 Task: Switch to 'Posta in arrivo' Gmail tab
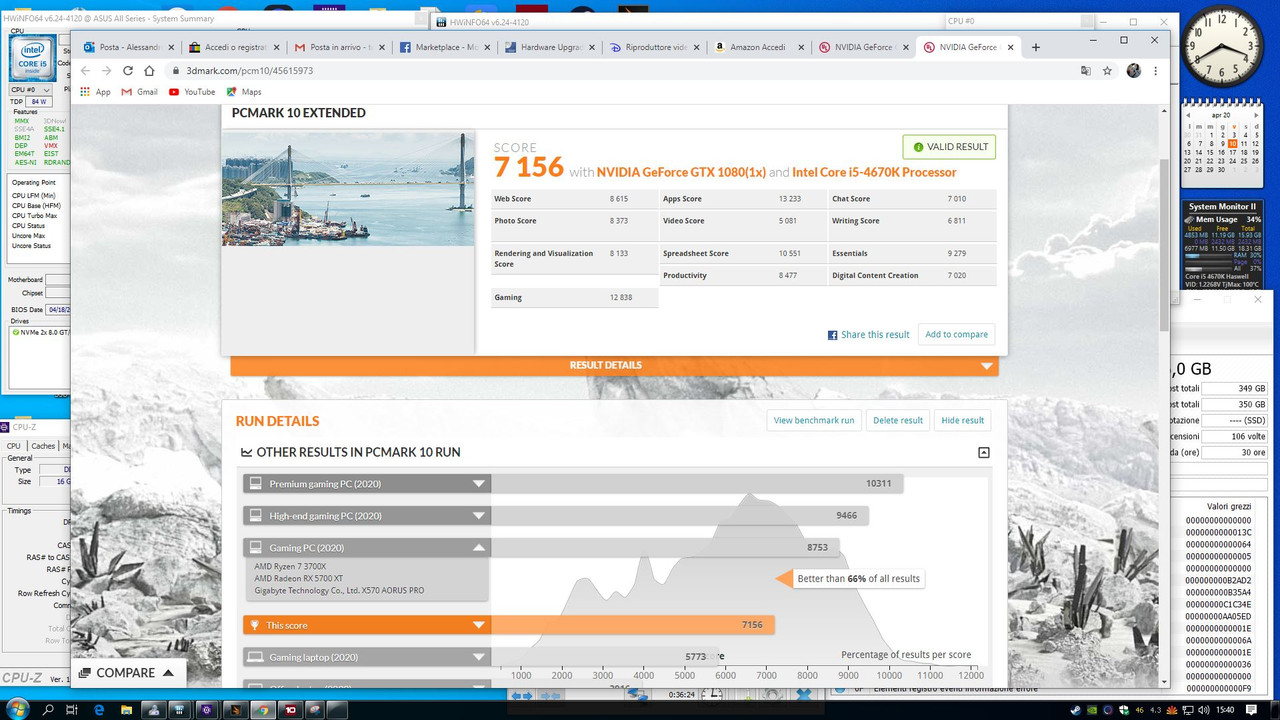click(x=340, y=47)
